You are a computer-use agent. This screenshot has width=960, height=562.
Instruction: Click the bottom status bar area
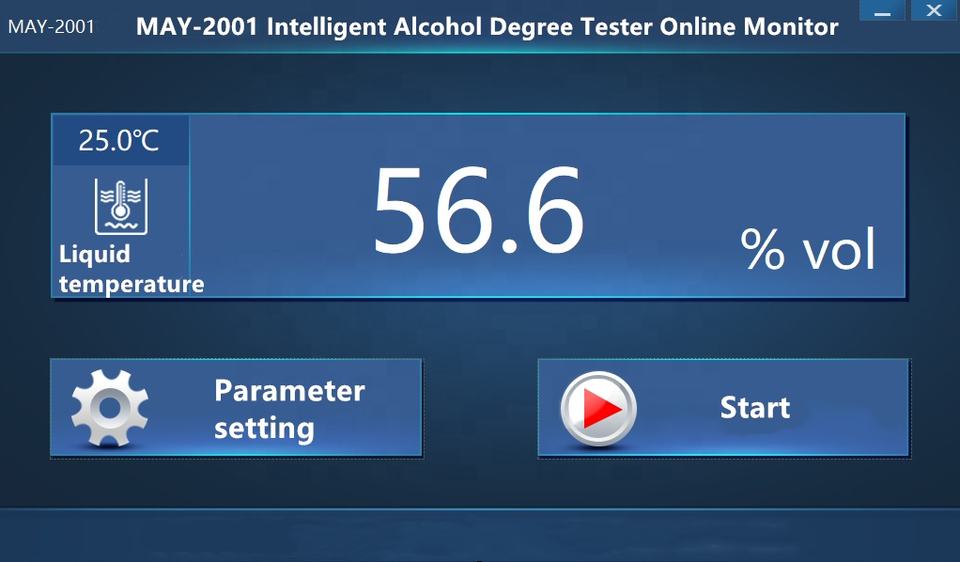pos(480,534)
